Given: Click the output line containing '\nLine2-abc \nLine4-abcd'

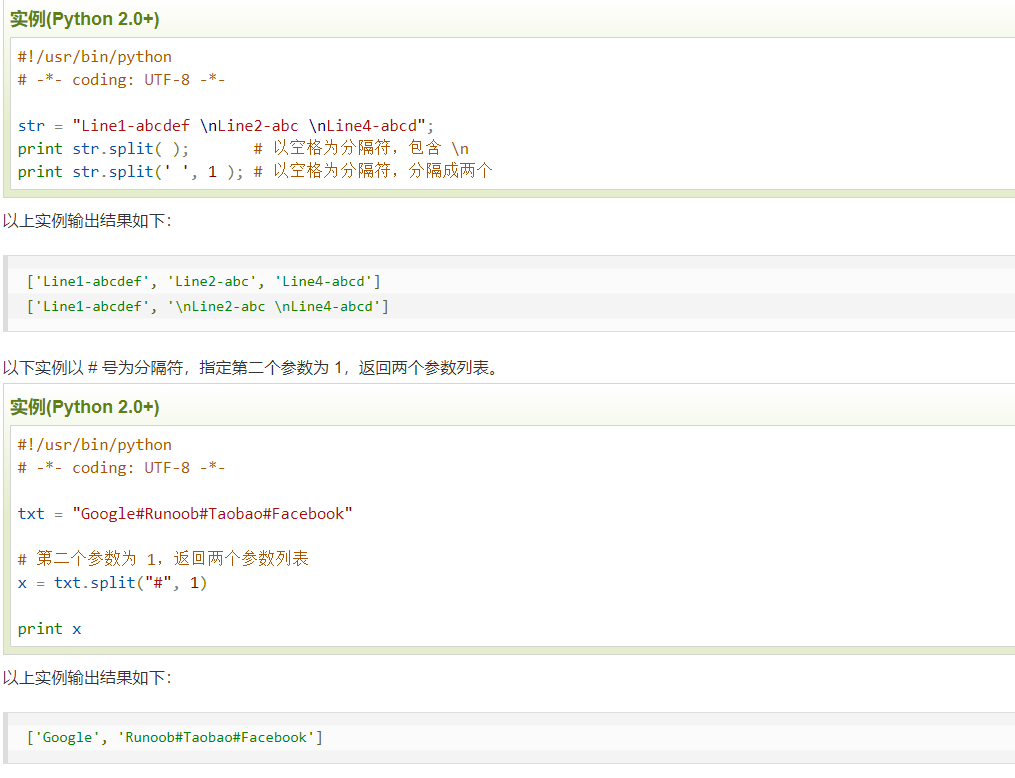Looking at the screenshot, I should pos(208,306).
